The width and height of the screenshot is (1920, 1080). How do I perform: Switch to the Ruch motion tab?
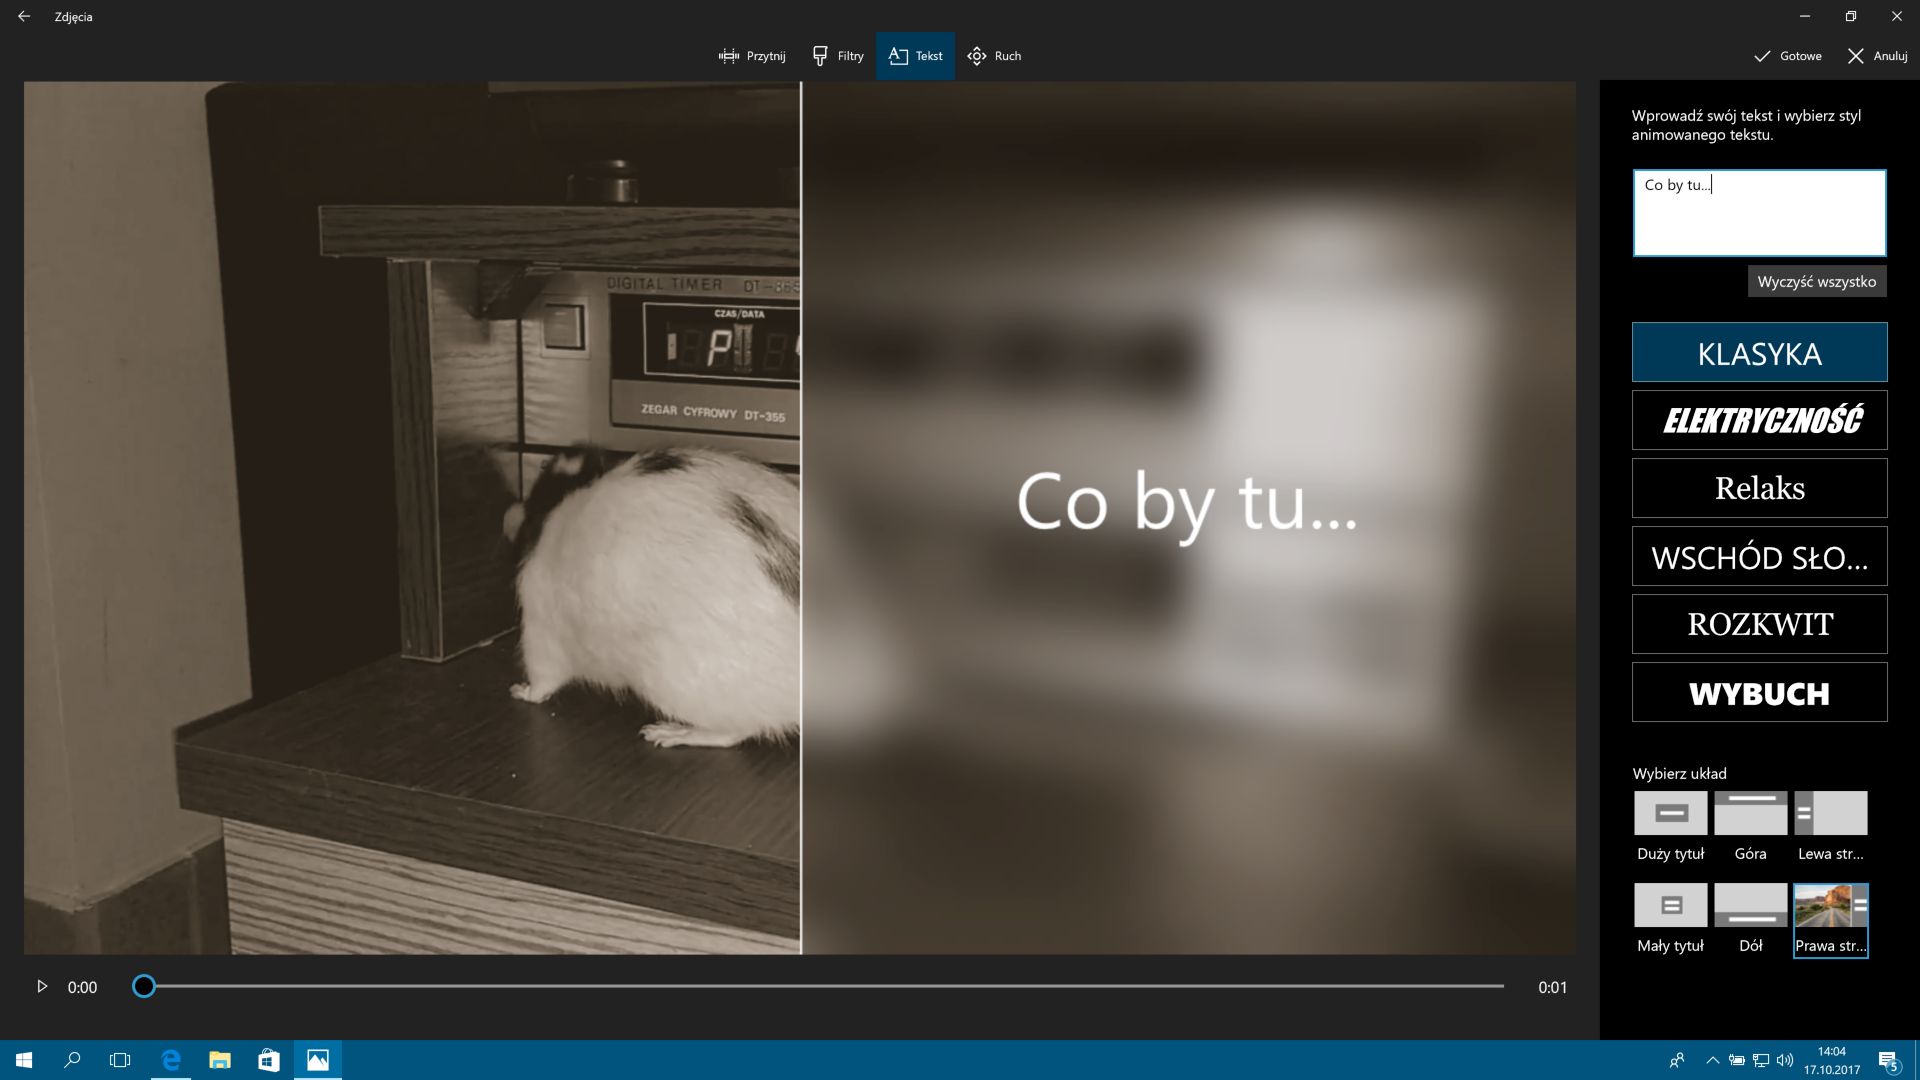click(994, 56)
